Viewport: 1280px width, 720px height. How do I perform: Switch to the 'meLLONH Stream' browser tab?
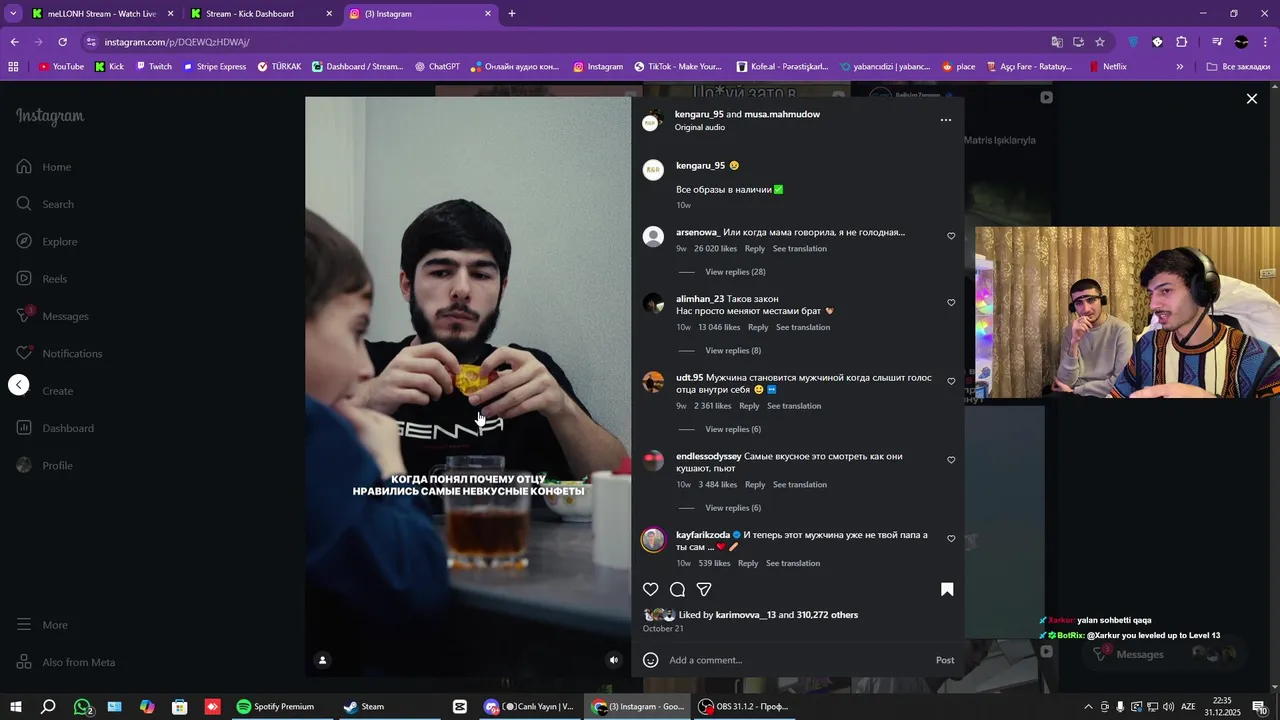tap(100, 14)
